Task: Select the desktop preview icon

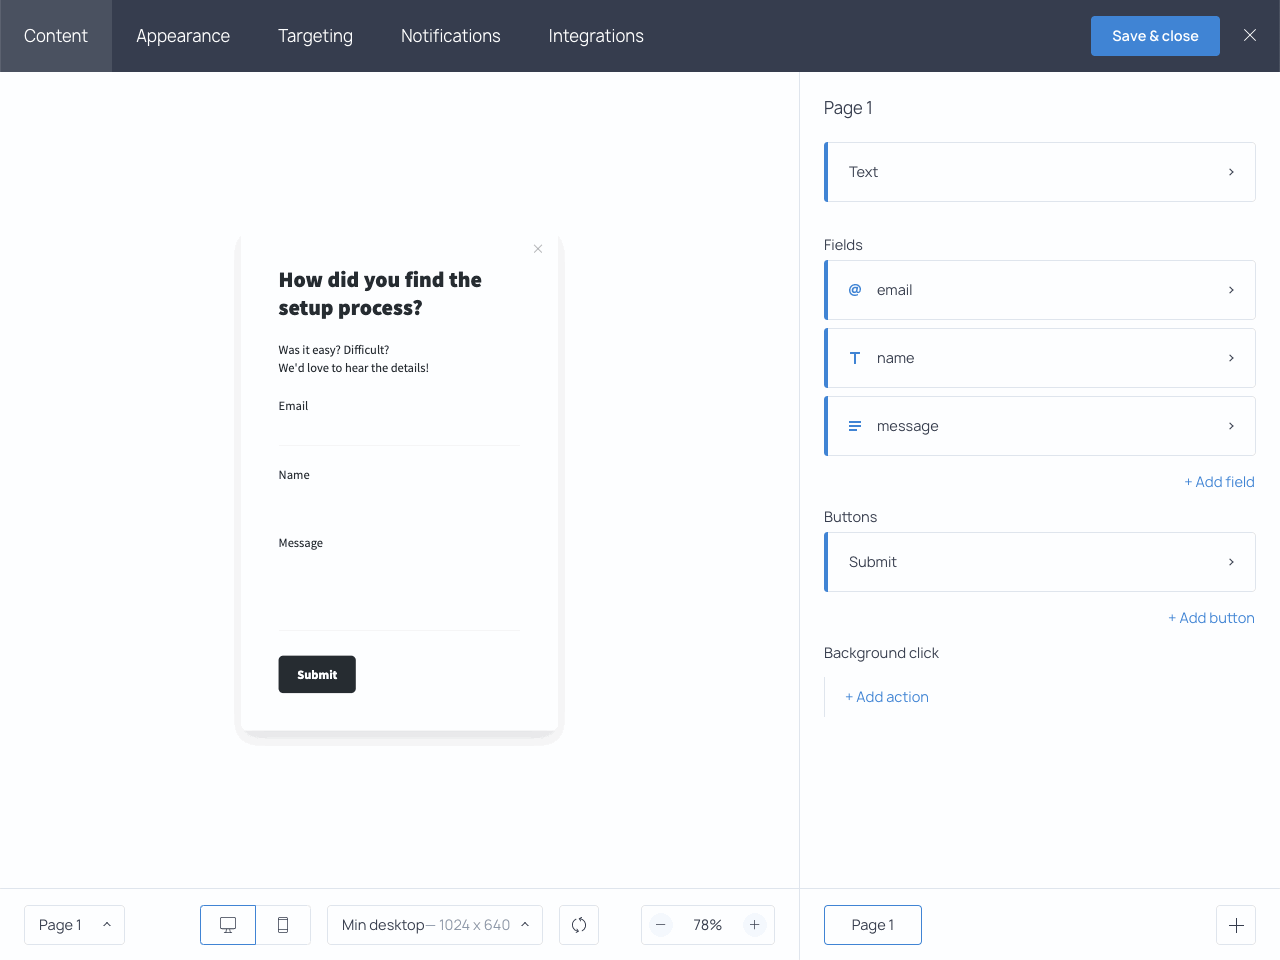Action: [x=227, y=925]
